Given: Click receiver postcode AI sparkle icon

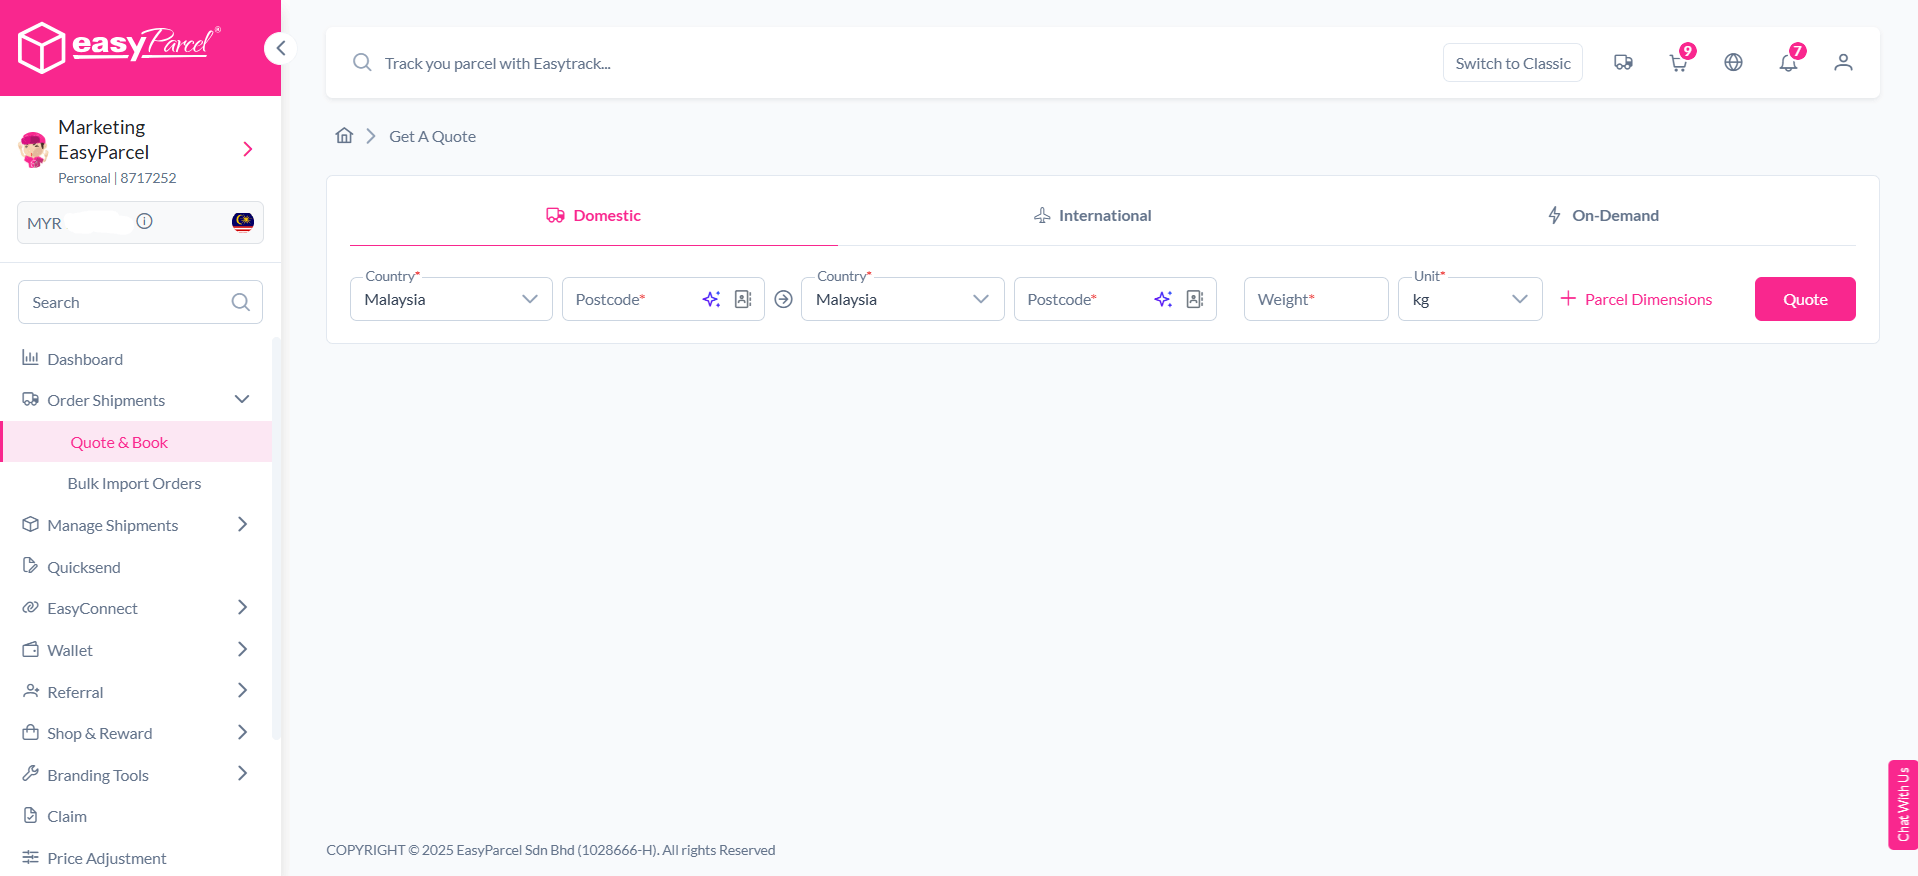Looking at the screenshot, I should click(1162, 299).
